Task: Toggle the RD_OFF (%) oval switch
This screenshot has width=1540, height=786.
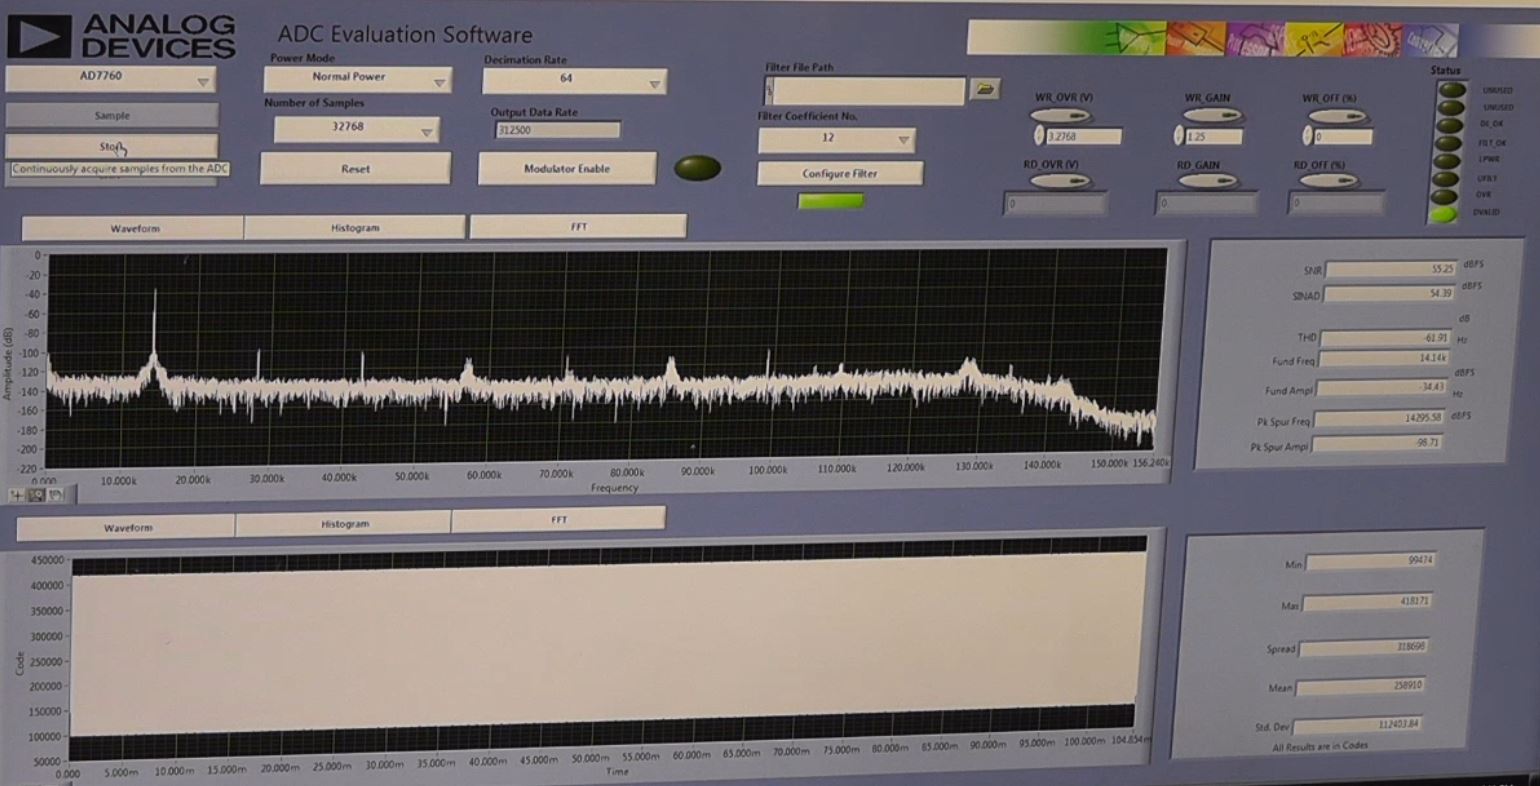Action: (x=1326, y=182)
